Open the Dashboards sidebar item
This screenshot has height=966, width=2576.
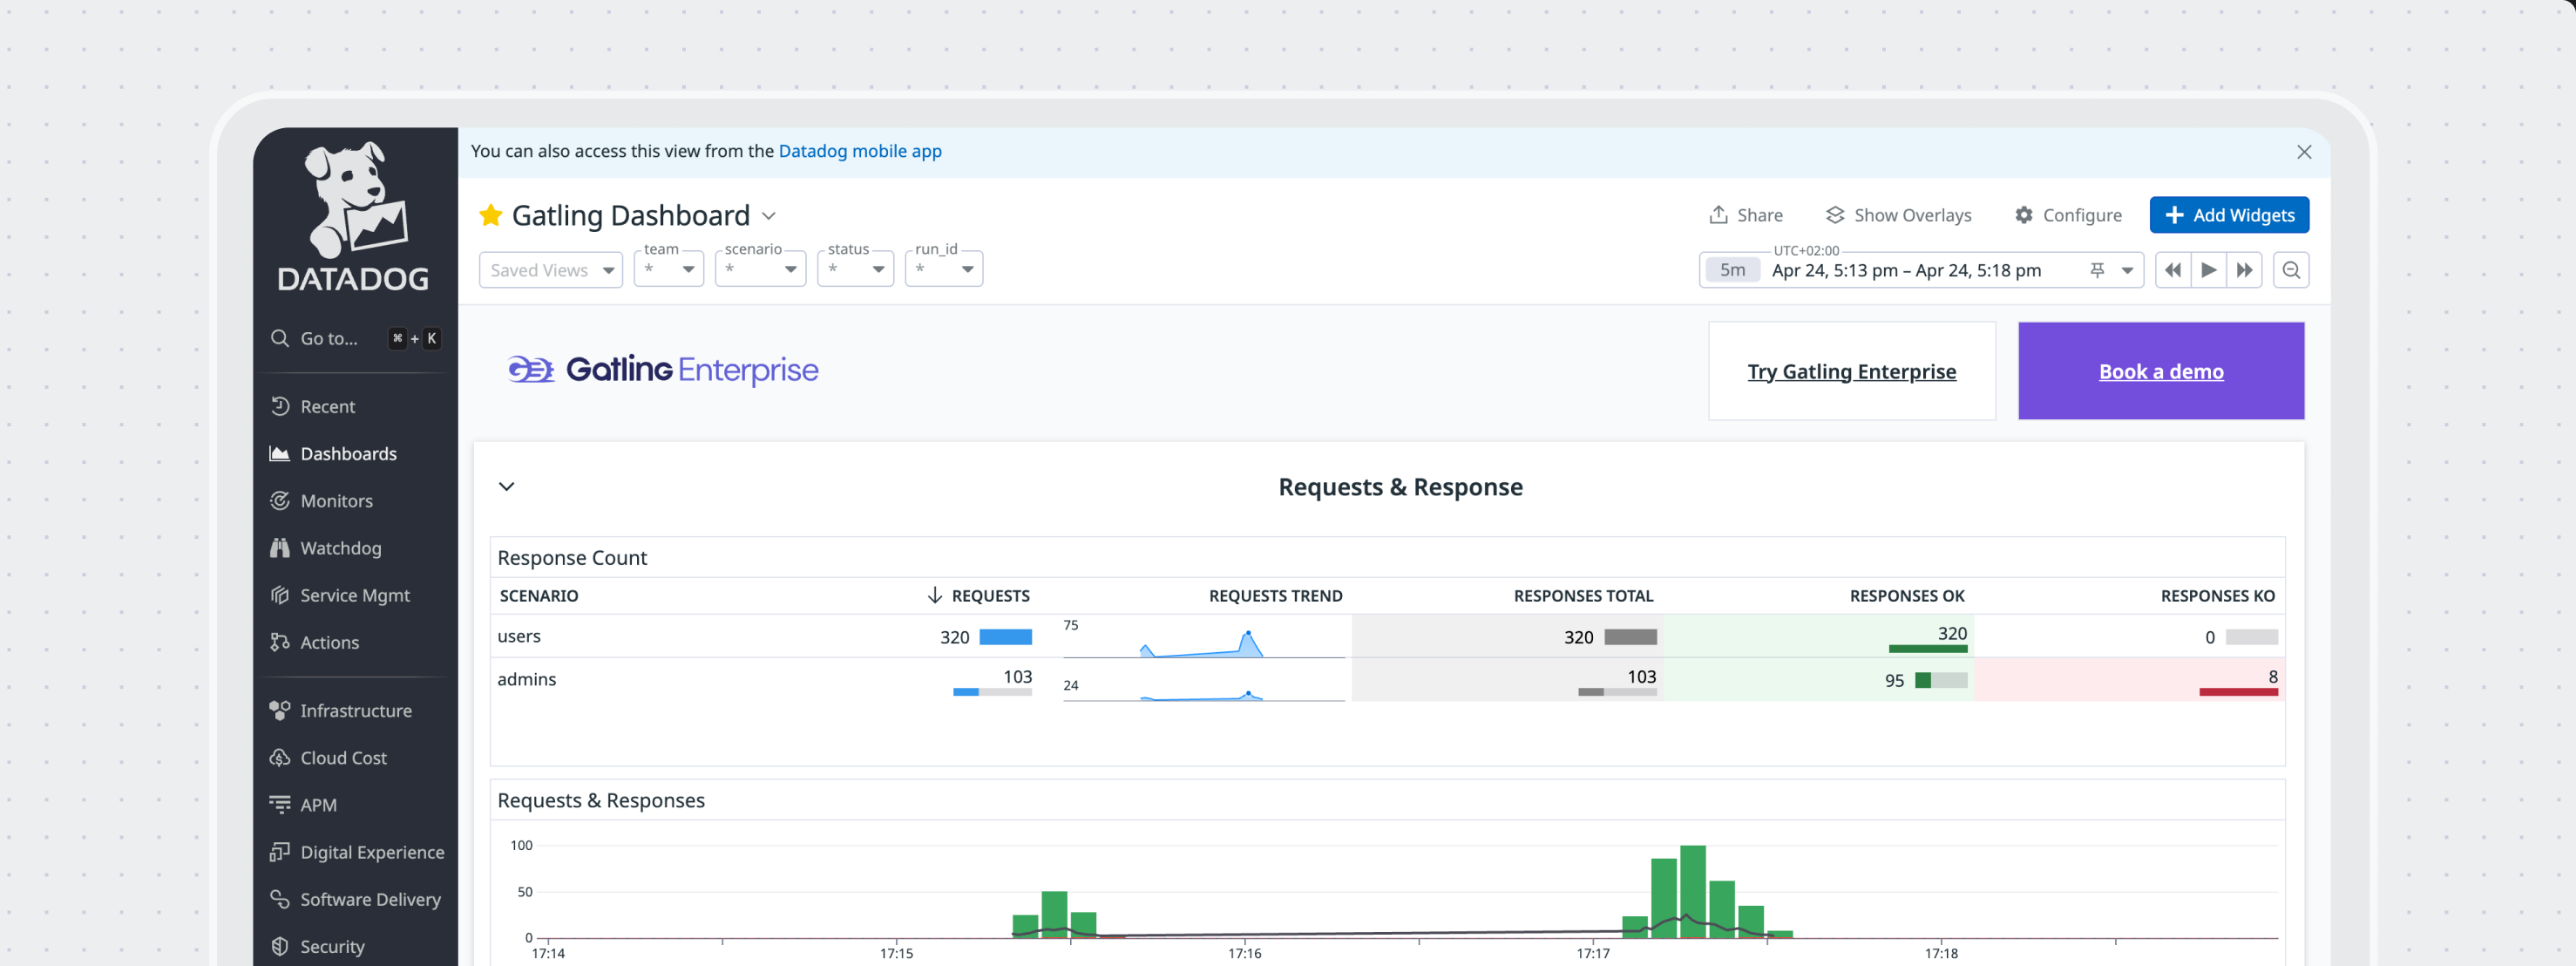click(348, 453)
